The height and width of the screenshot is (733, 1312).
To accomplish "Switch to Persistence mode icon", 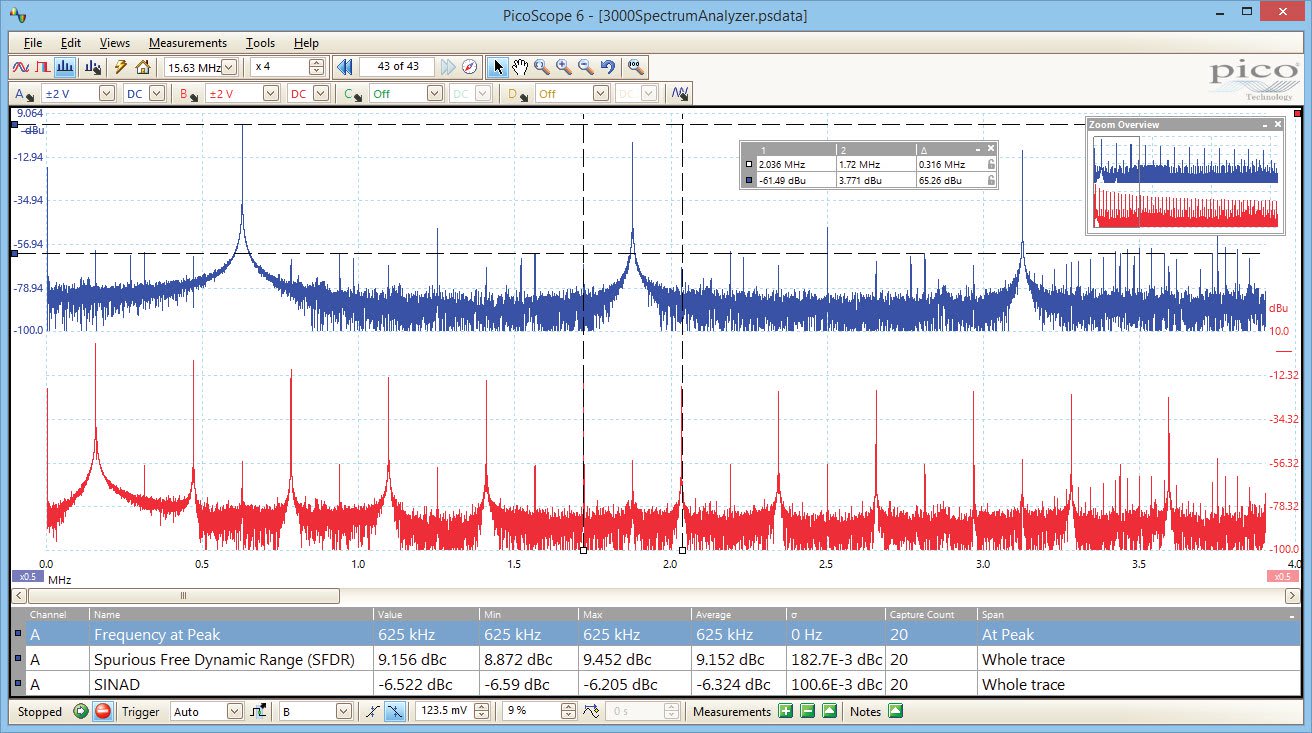I will pos(43,67).
